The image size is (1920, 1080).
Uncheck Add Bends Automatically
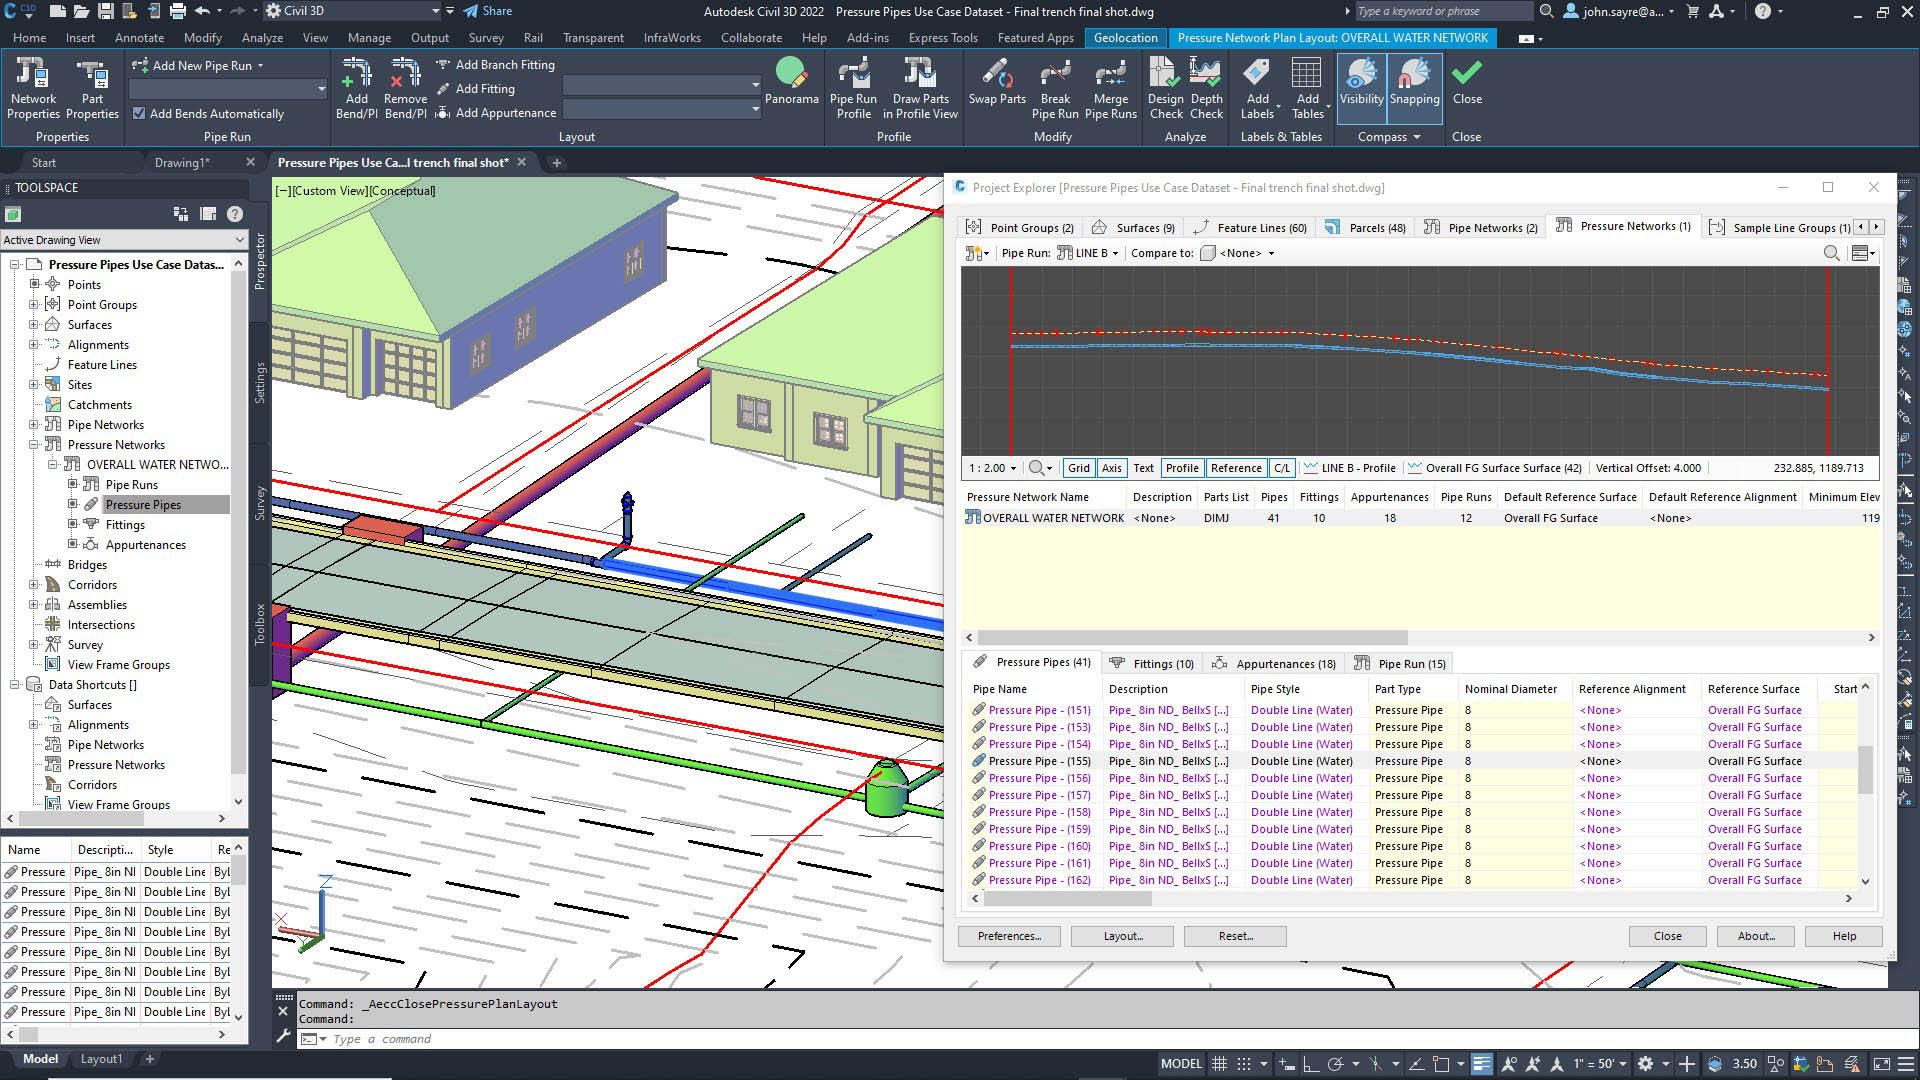point(139,113)
